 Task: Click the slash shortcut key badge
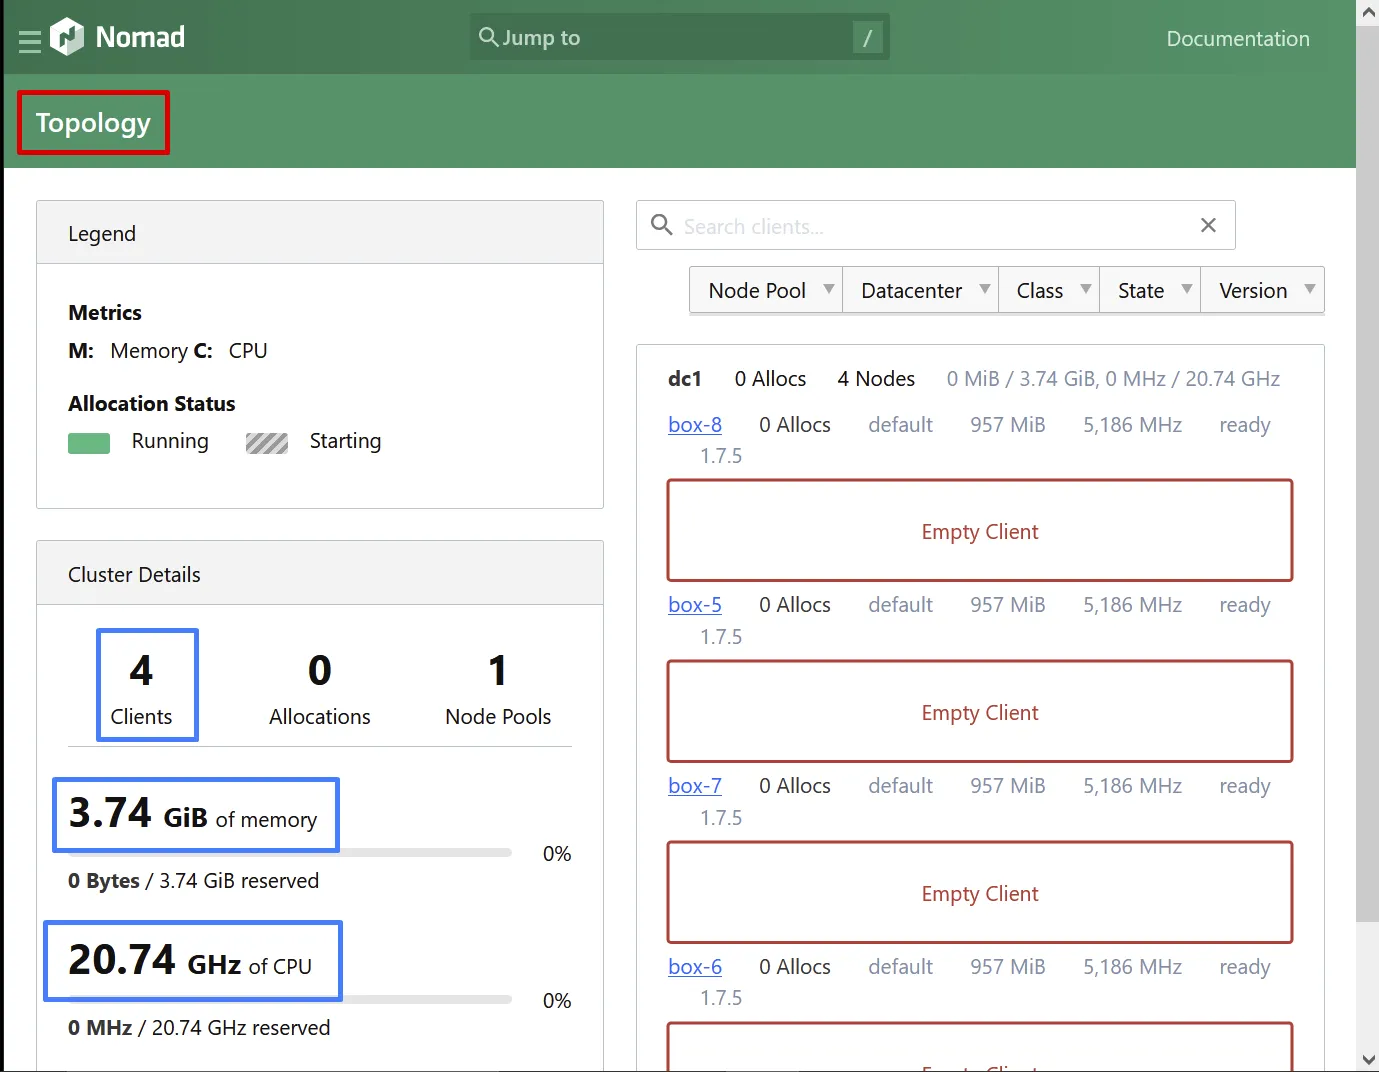(867, 38)
